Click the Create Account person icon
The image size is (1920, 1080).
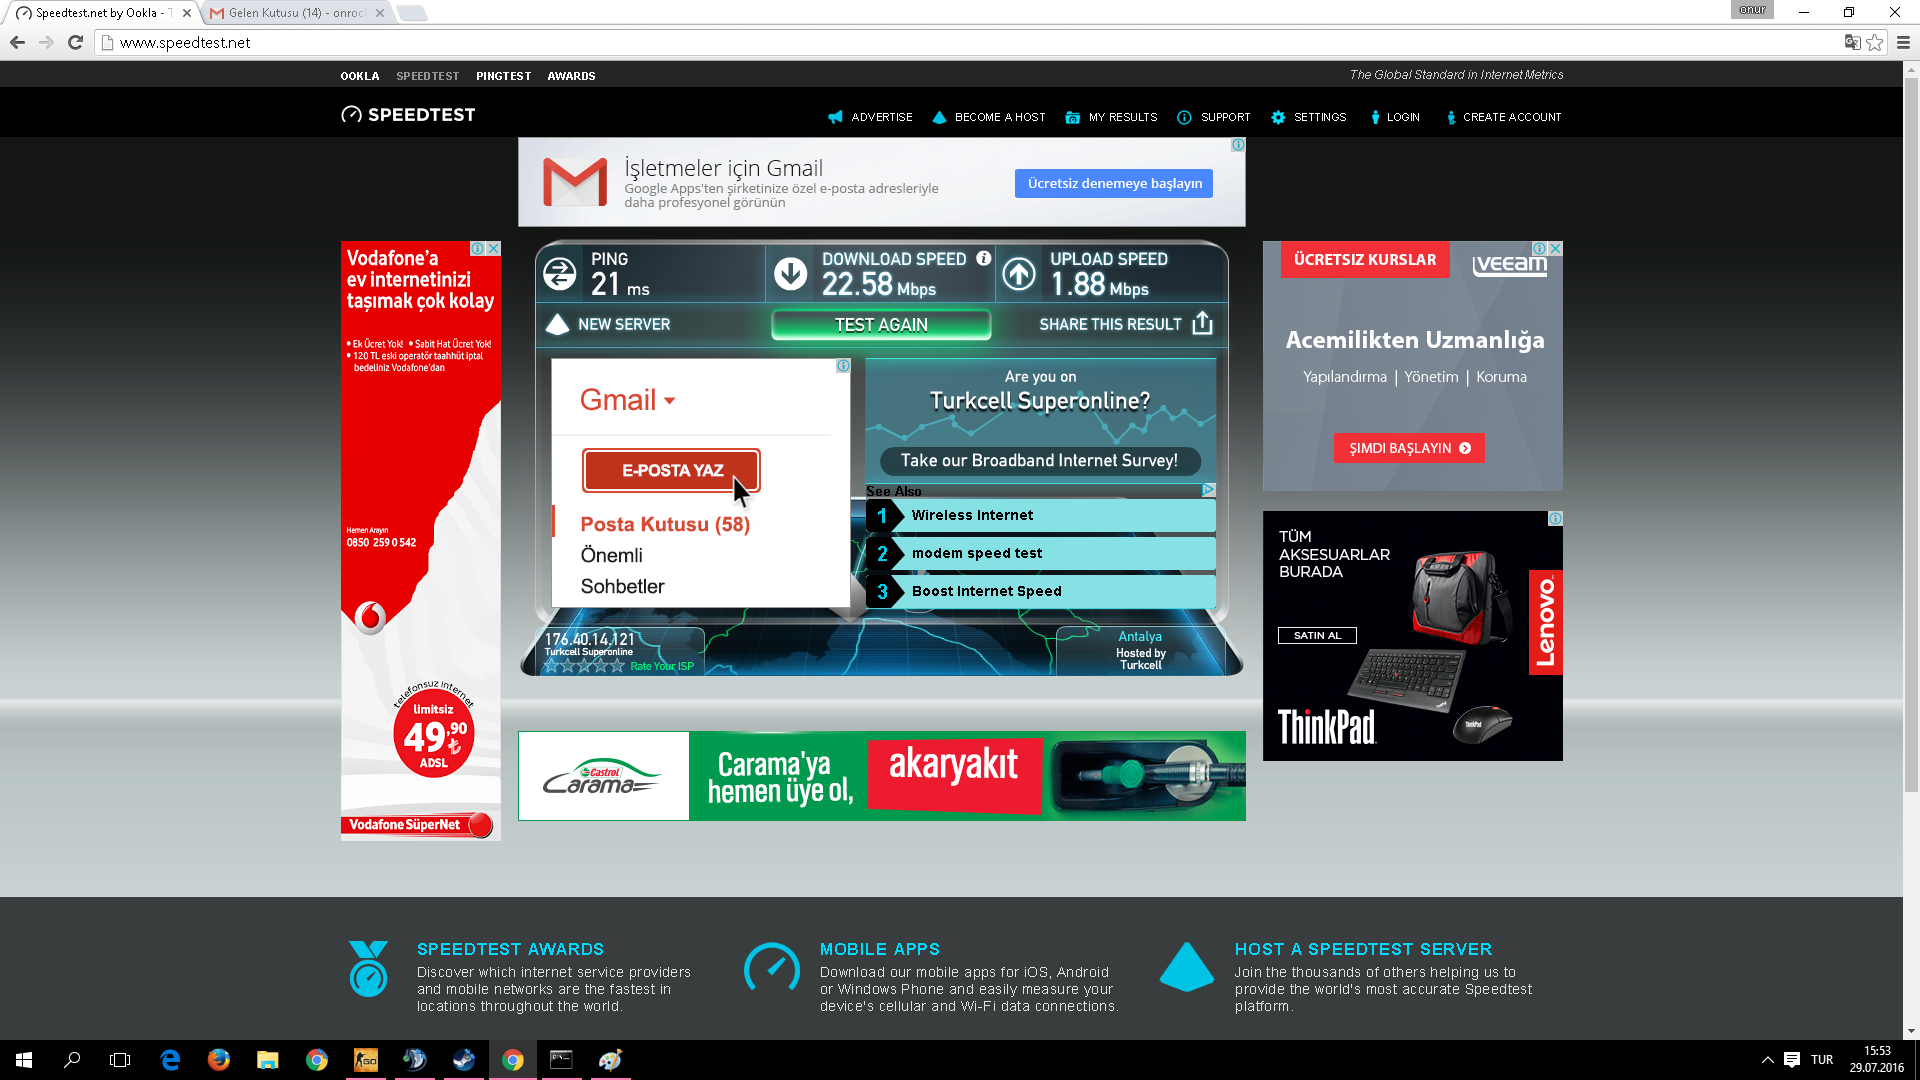coord(1451,117)
